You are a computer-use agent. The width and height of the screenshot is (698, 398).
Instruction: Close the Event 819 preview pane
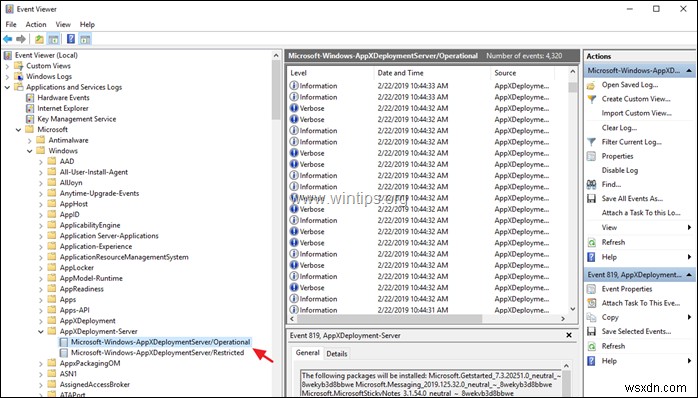(569, 335)
